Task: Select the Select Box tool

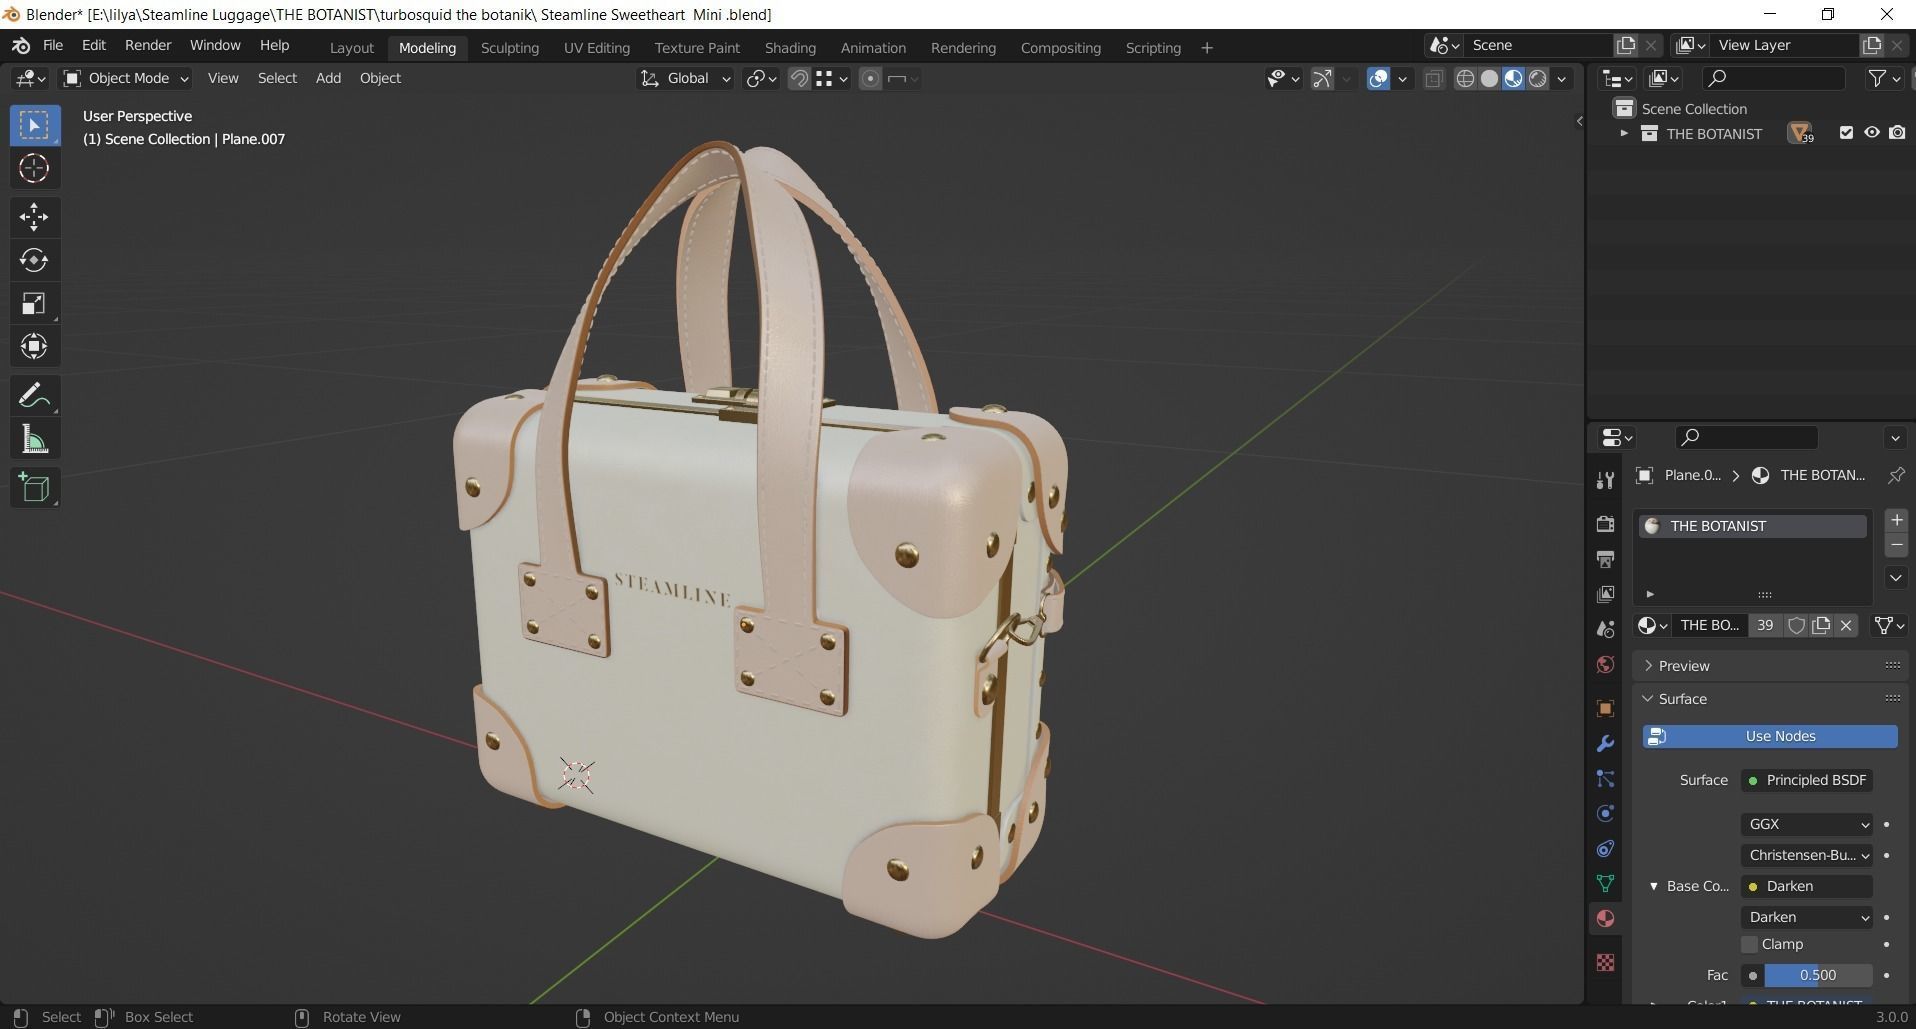Action: click(x=34, y=125)
